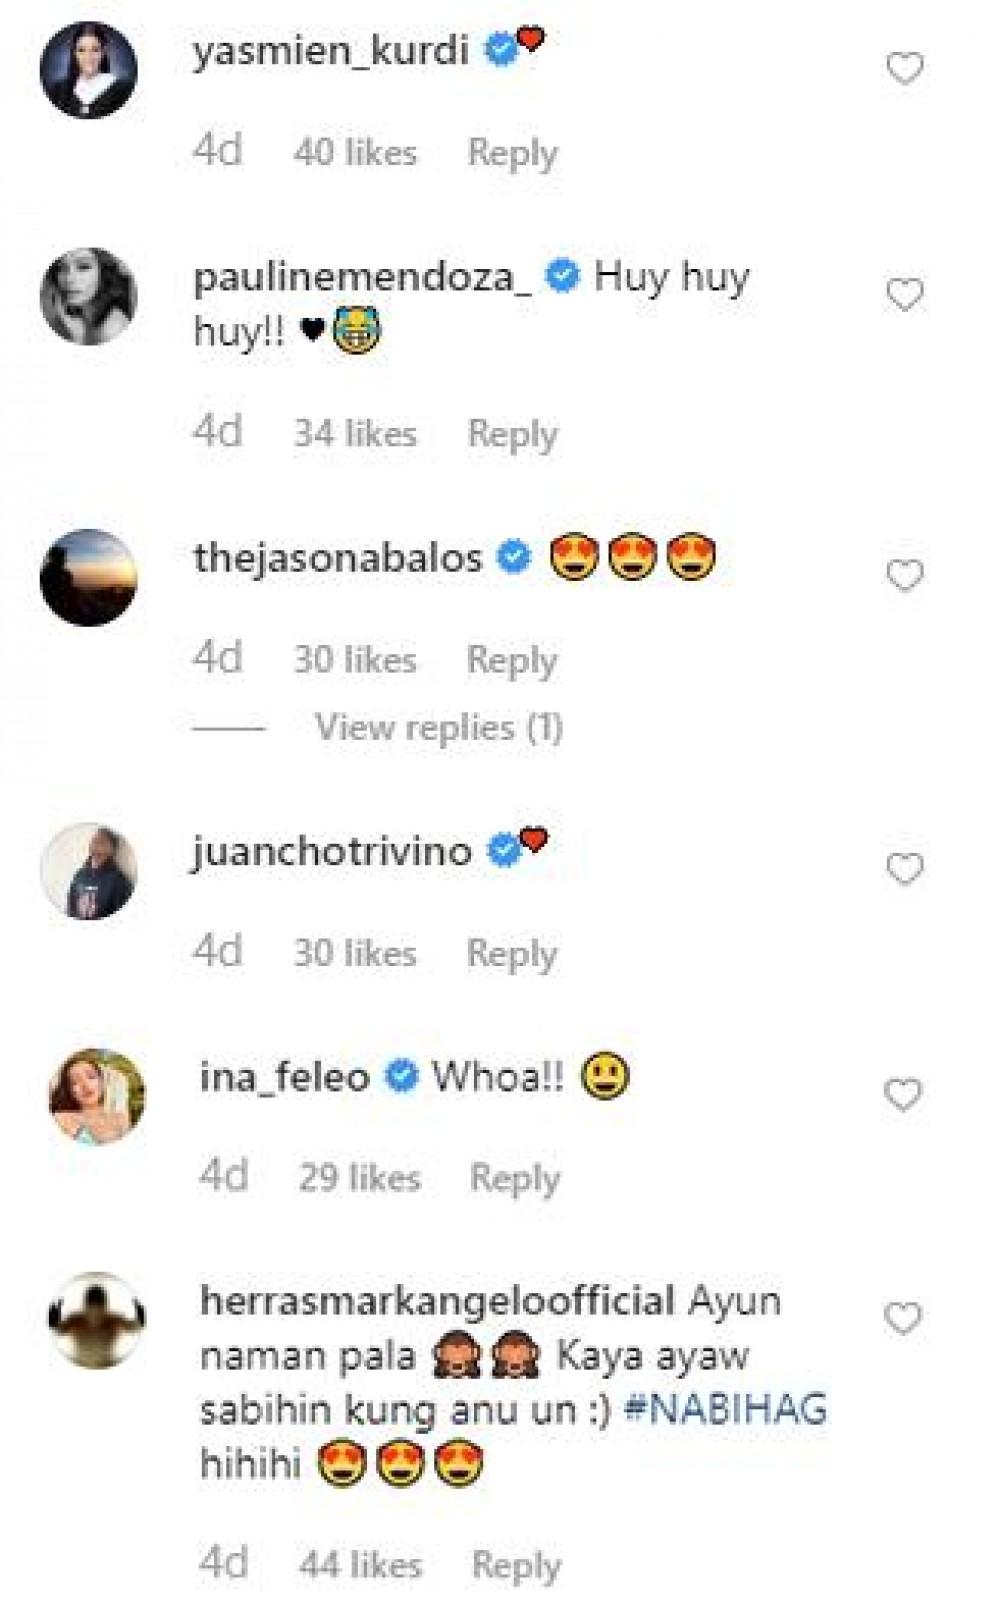
Task: Like paulinemendoza_'s comment with the heart
Action: 905,295
